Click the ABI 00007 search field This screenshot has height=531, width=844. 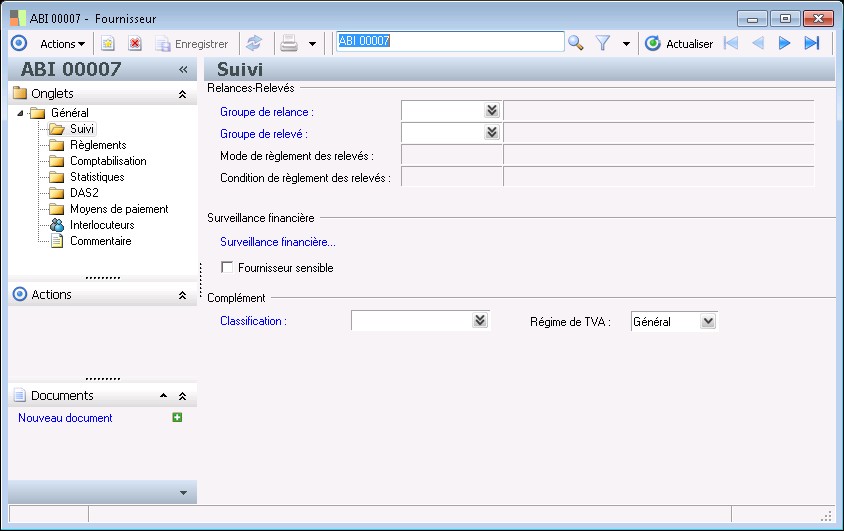(450, 42)
